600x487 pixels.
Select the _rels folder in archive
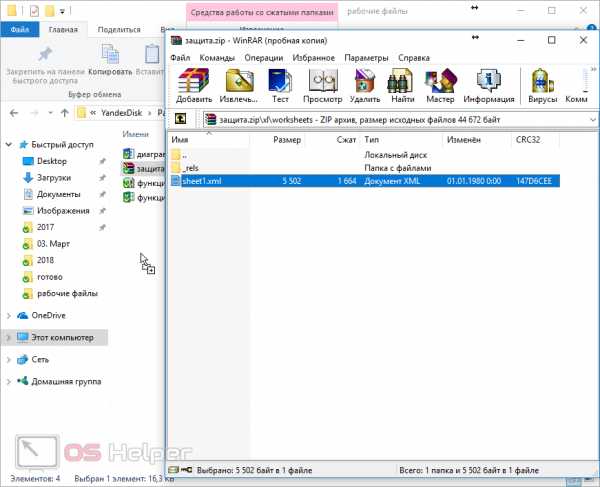tap(364, 168)
